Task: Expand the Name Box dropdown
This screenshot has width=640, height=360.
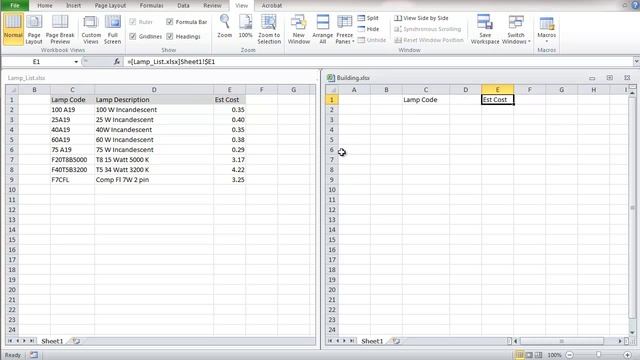Action: pyautogui.click(x=76, y=62)
